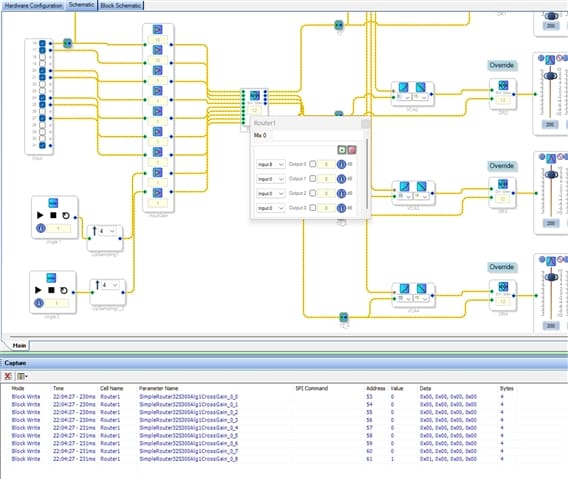Open the lower upsampling block's rate dropdown

pyautogui.click(x=110, y=285)
